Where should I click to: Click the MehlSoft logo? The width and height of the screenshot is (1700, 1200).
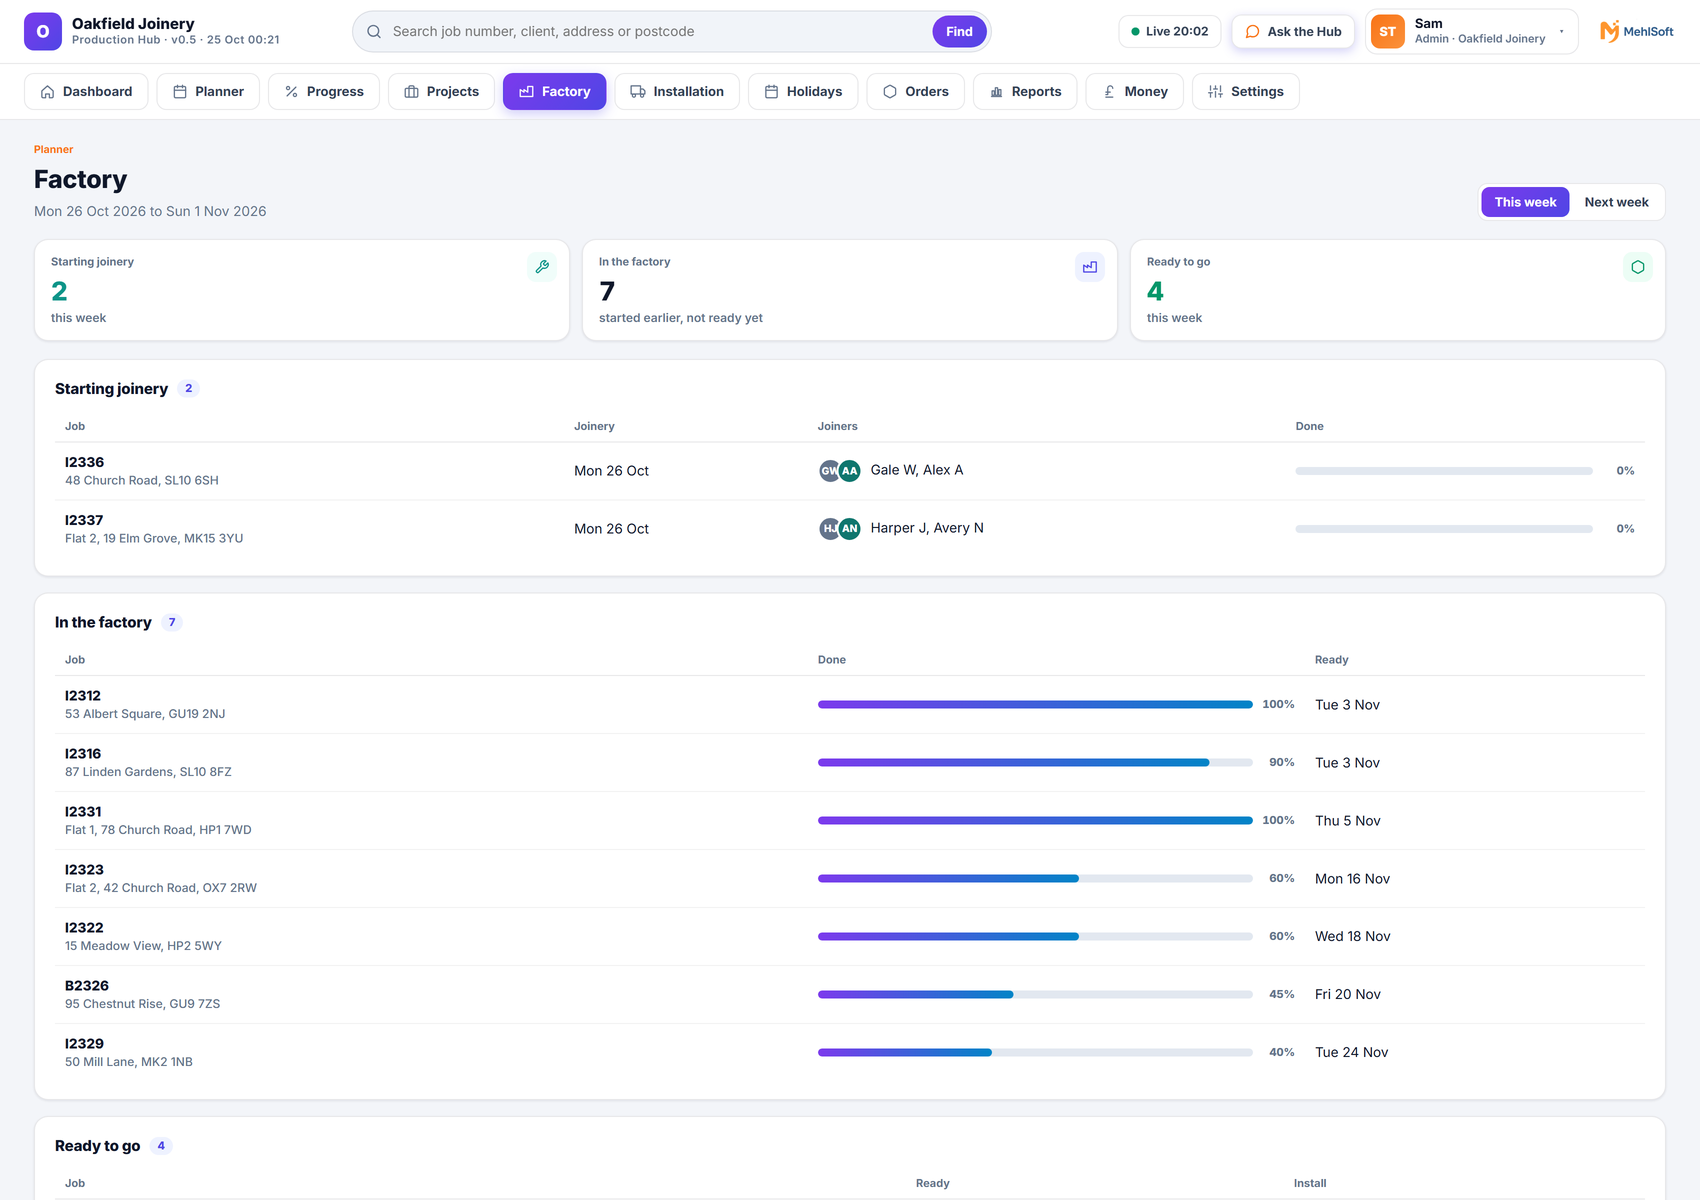pyautogui.click(x=1636, y=31)
